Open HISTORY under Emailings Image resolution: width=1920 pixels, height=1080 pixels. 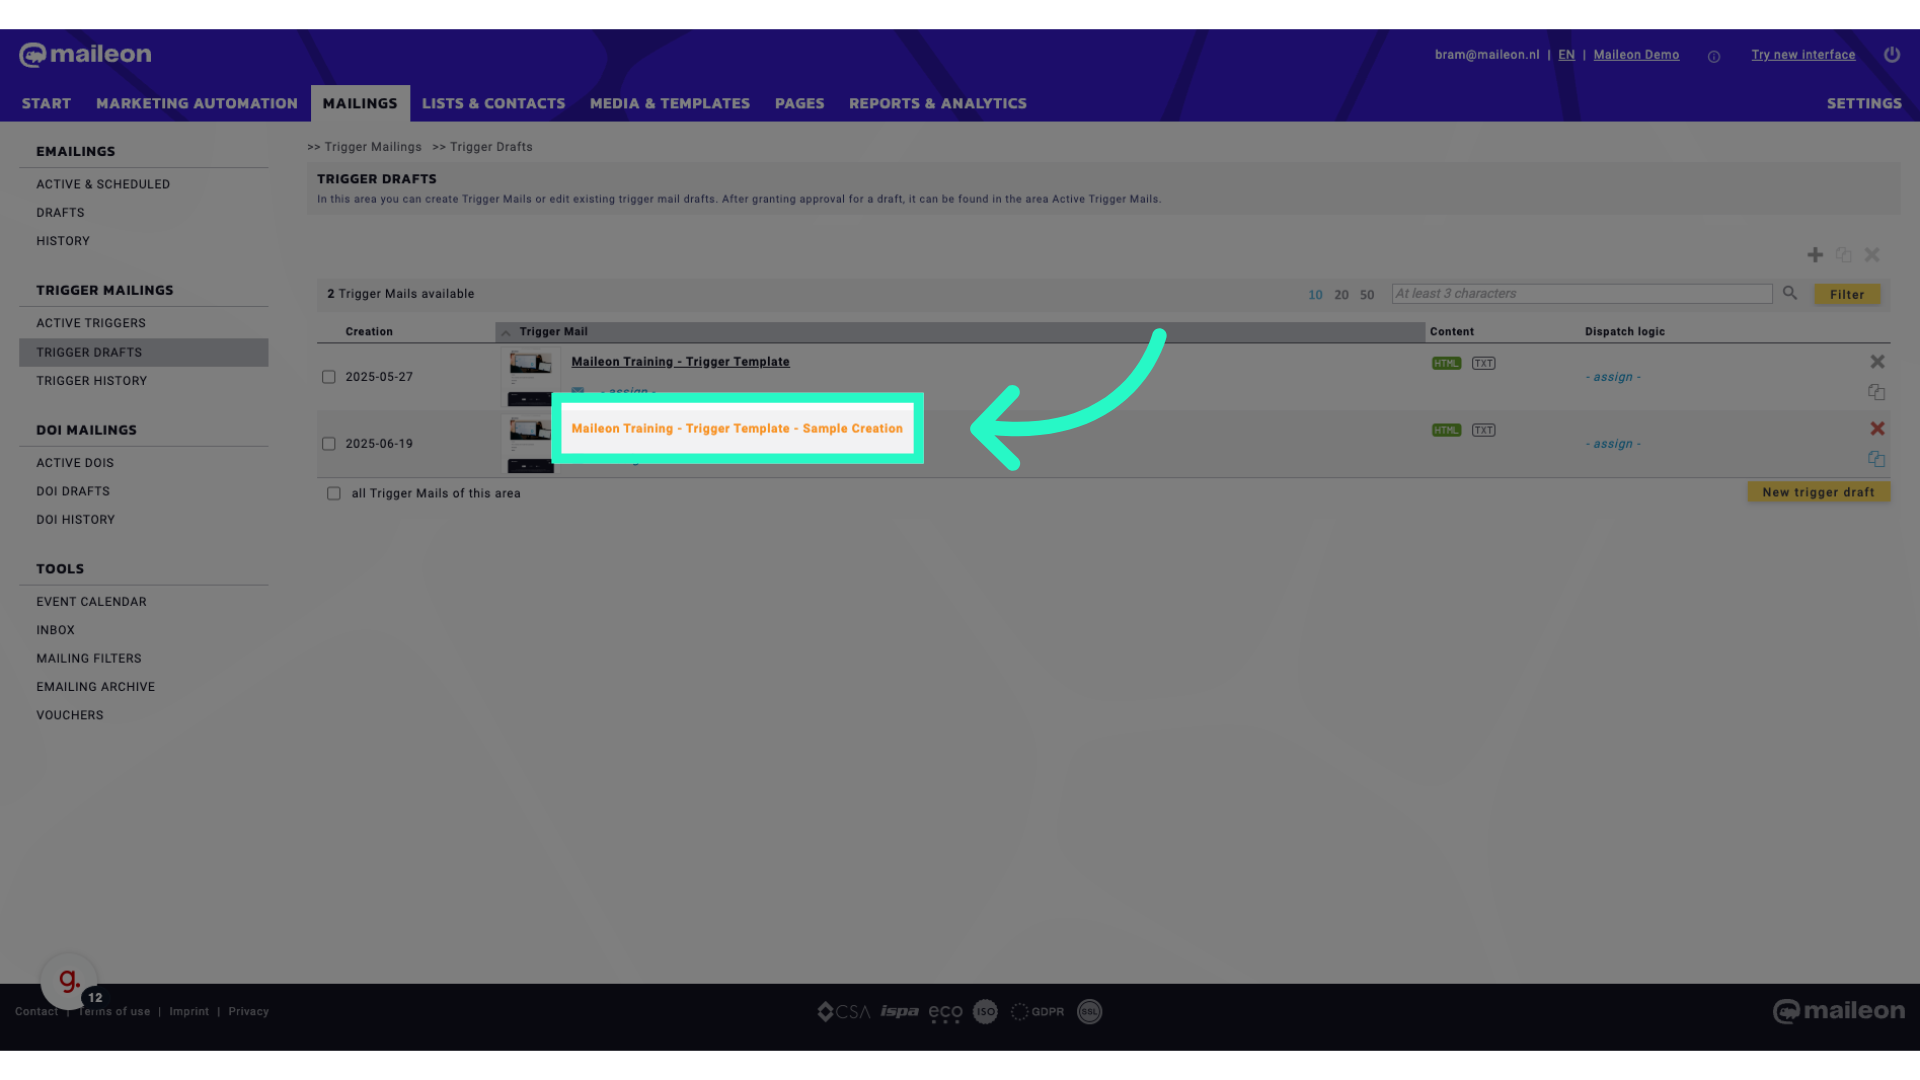tap(63, 241)
